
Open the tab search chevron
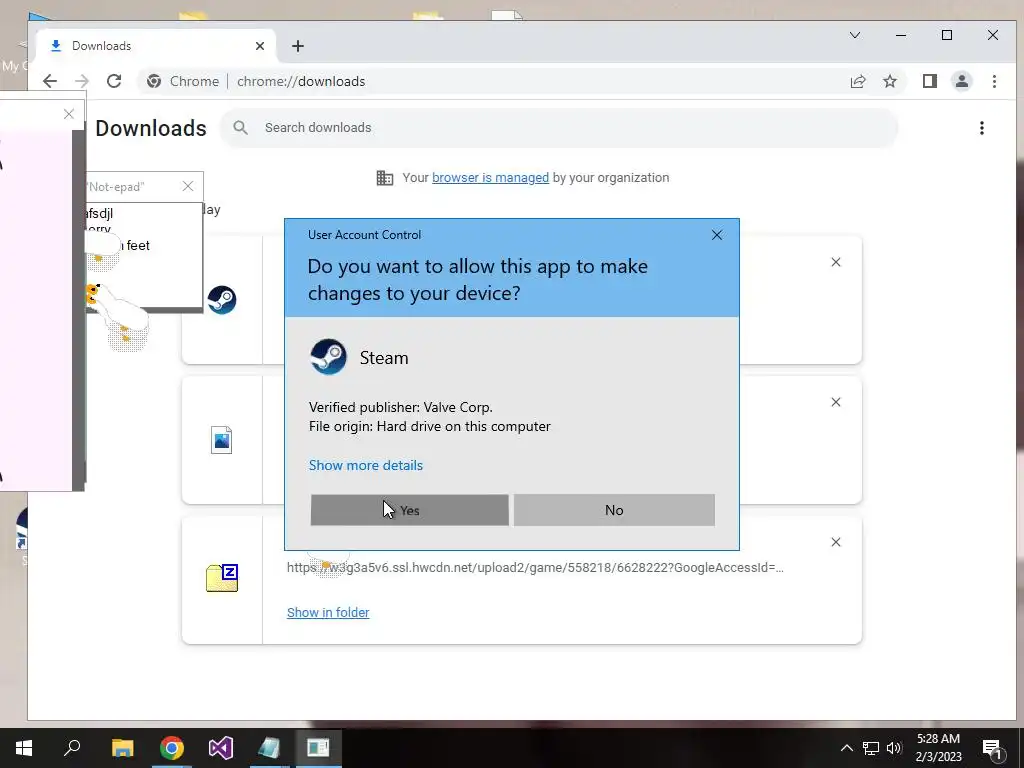(x=854, y=35)
